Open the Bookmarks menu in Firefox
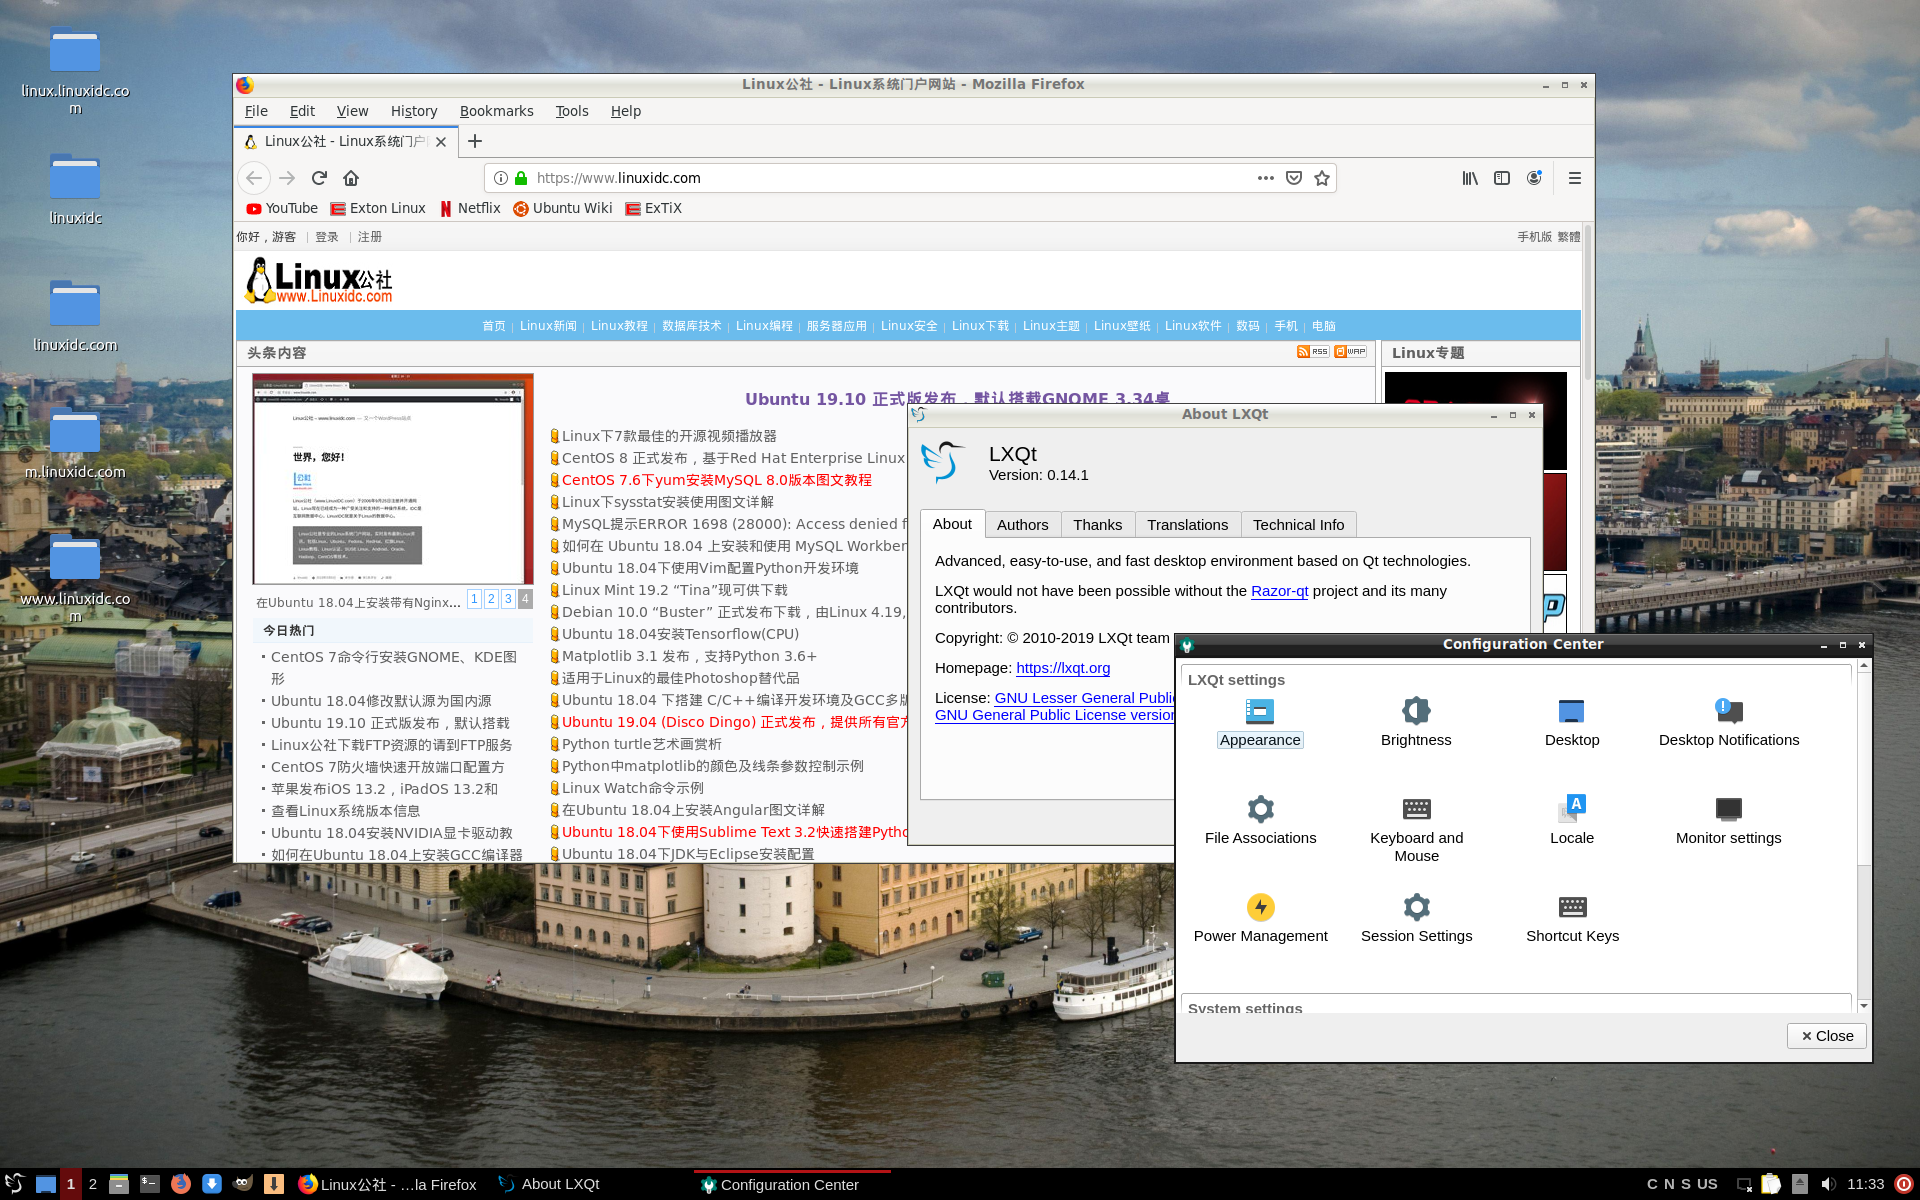 click(x=496, y=111)
